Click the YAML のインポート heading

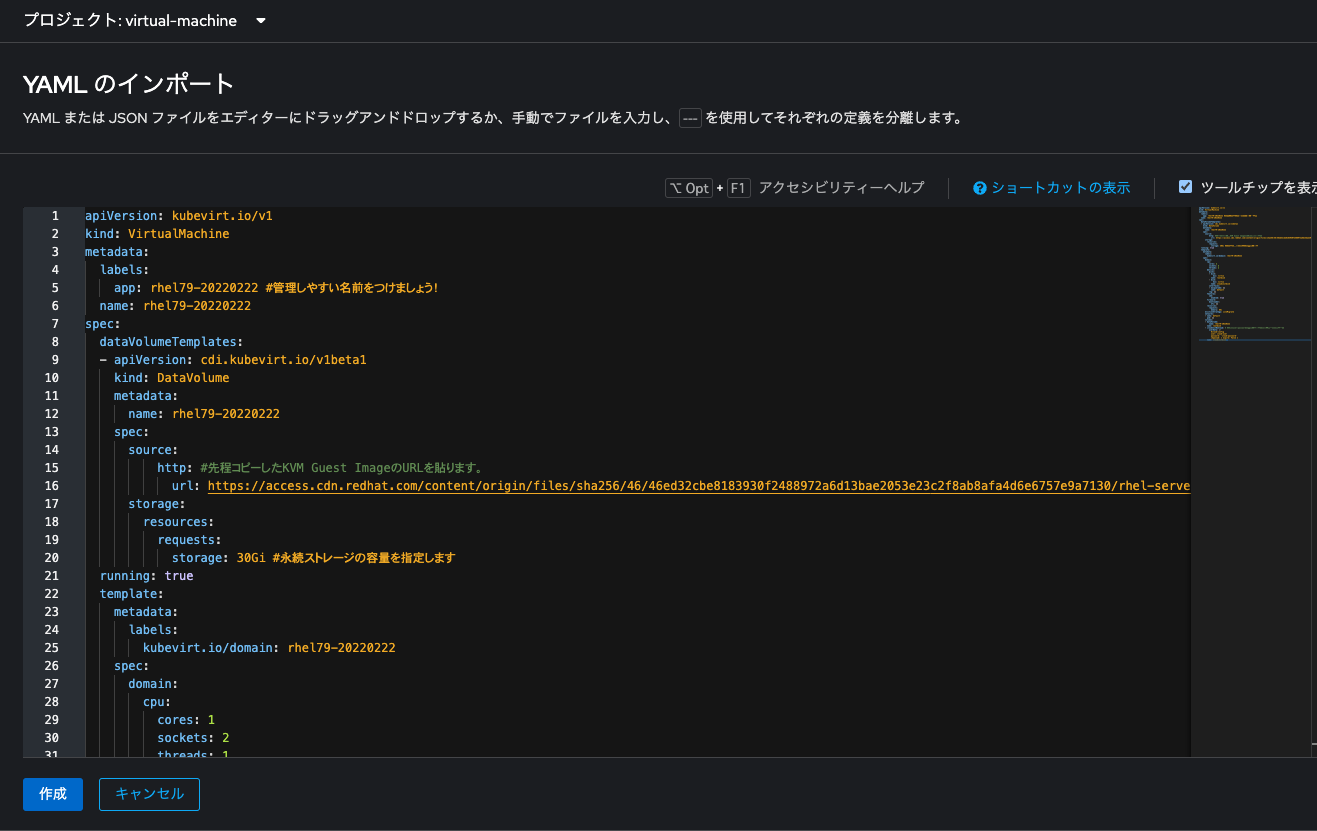128,84
